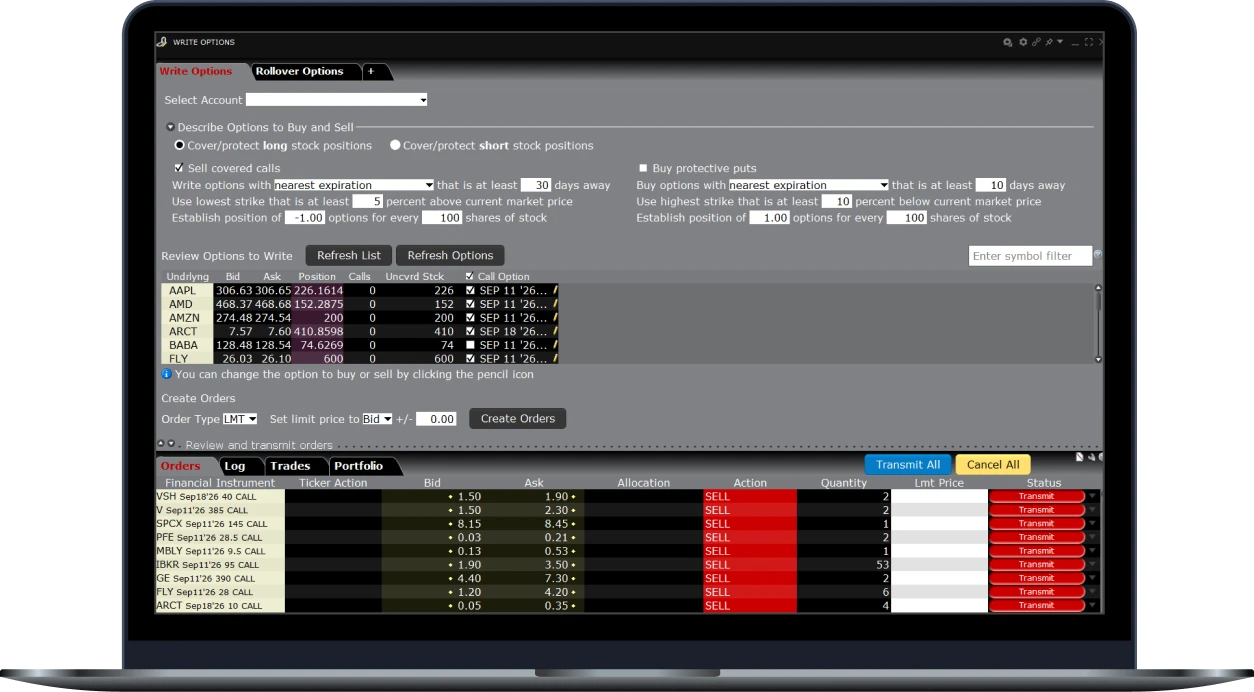Collapse Describe Options to Buy and Sell
1254x692 pixels.
(170, 128)
